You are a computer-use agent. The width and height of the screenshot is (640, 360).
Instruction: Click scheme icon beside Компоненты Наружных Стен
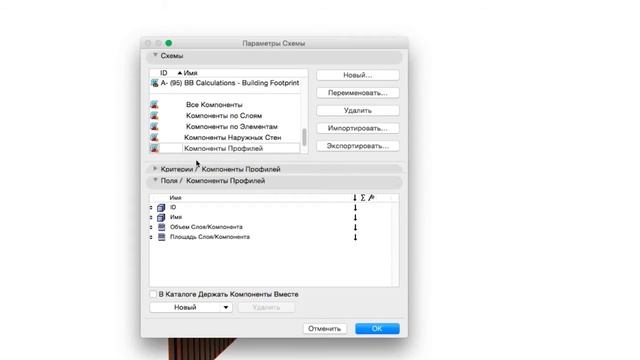154,138
